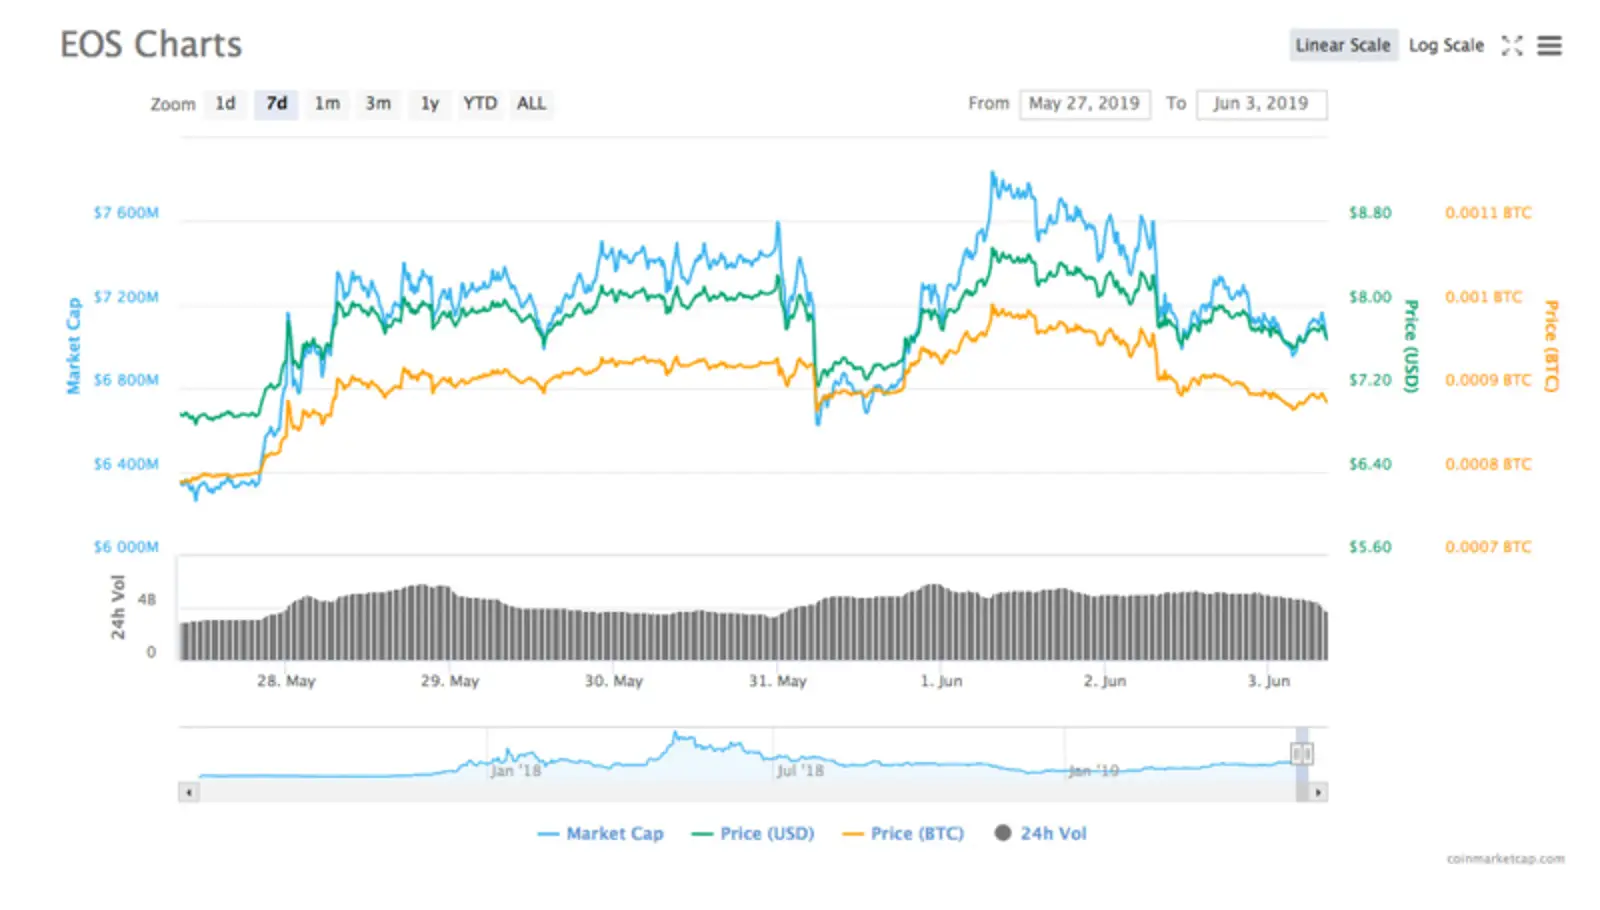Toggle the Market Cap series legend

pyautogui.click(x=601, y=833)
